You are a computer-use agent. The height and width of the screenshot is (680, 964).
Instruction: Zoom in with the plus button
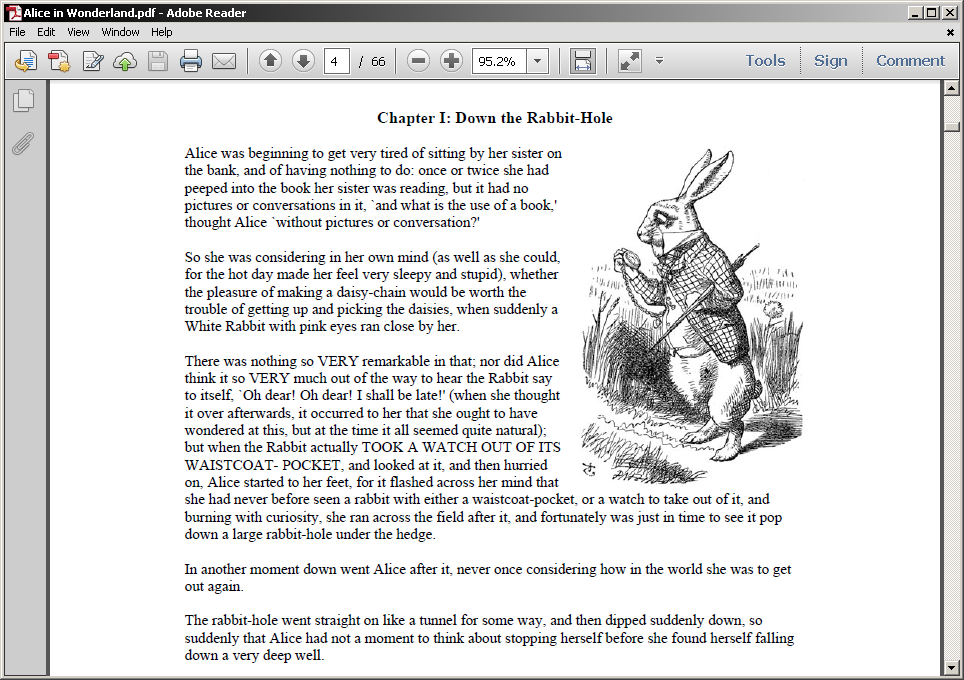pos(451,60)
